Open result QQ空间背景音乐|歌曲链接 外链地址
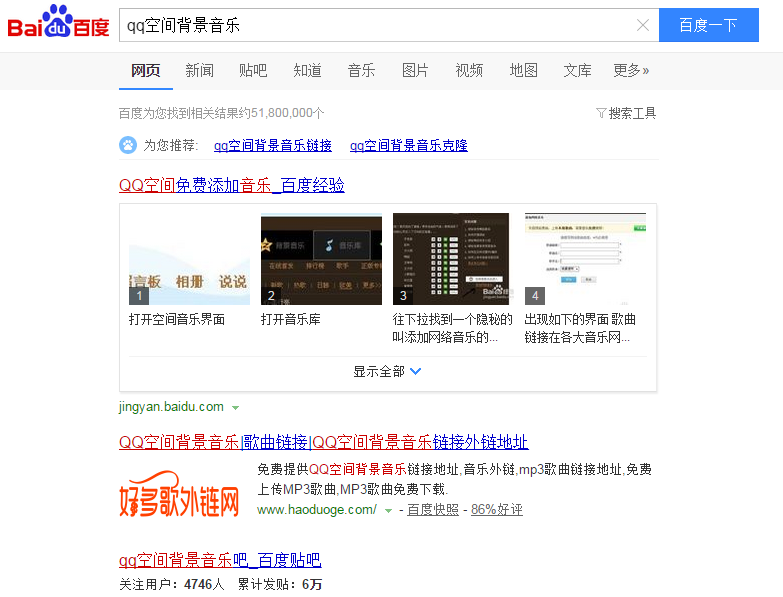Image resolution: width=783 pixels, height=597 pixels. (x=324, y=442)
